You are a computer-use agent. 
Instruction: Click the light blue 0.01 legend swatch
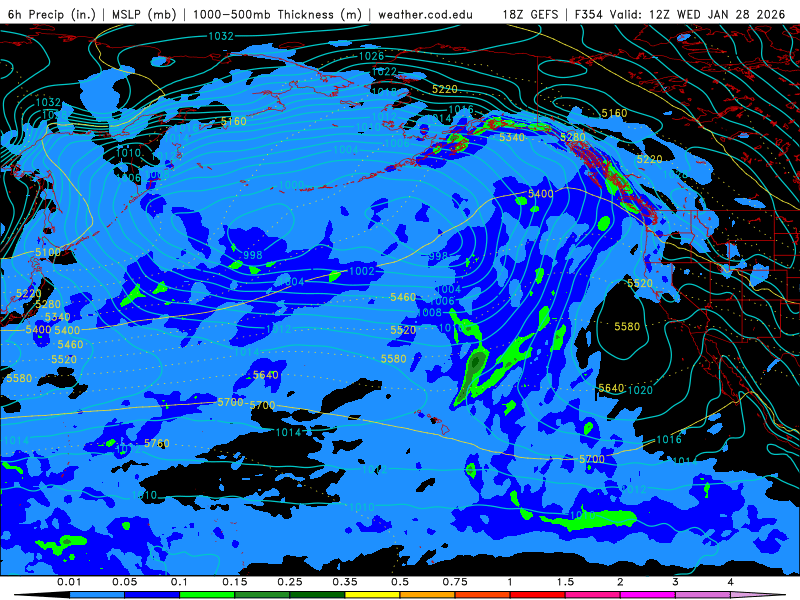[97, 595]
